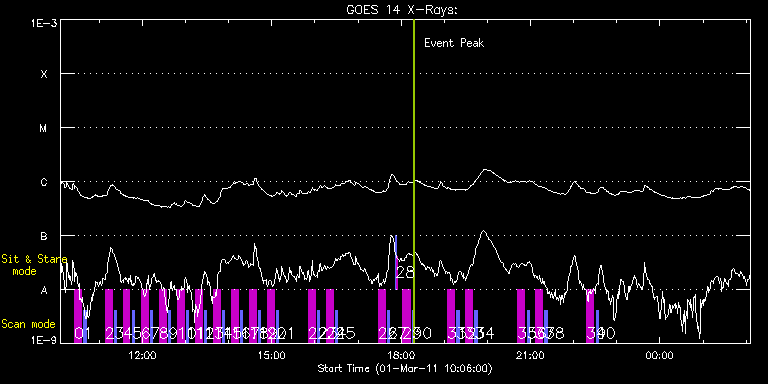Click the 'Event Peak' annotation text
768x384 pixels.
click(x=454, y=43)
